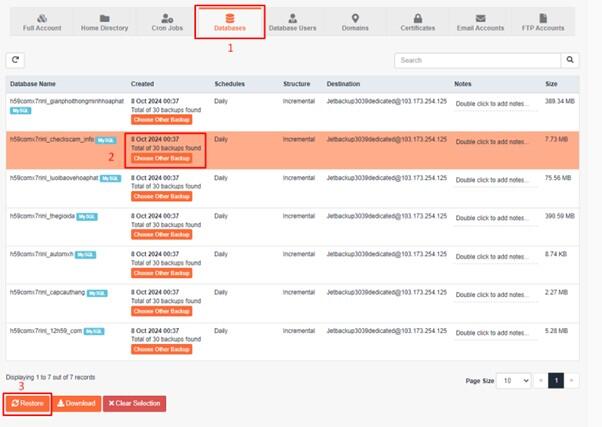Screen dimensions: 602x427
Task: Select the 12h59_com database name
Action: click(x=46, y=331)
